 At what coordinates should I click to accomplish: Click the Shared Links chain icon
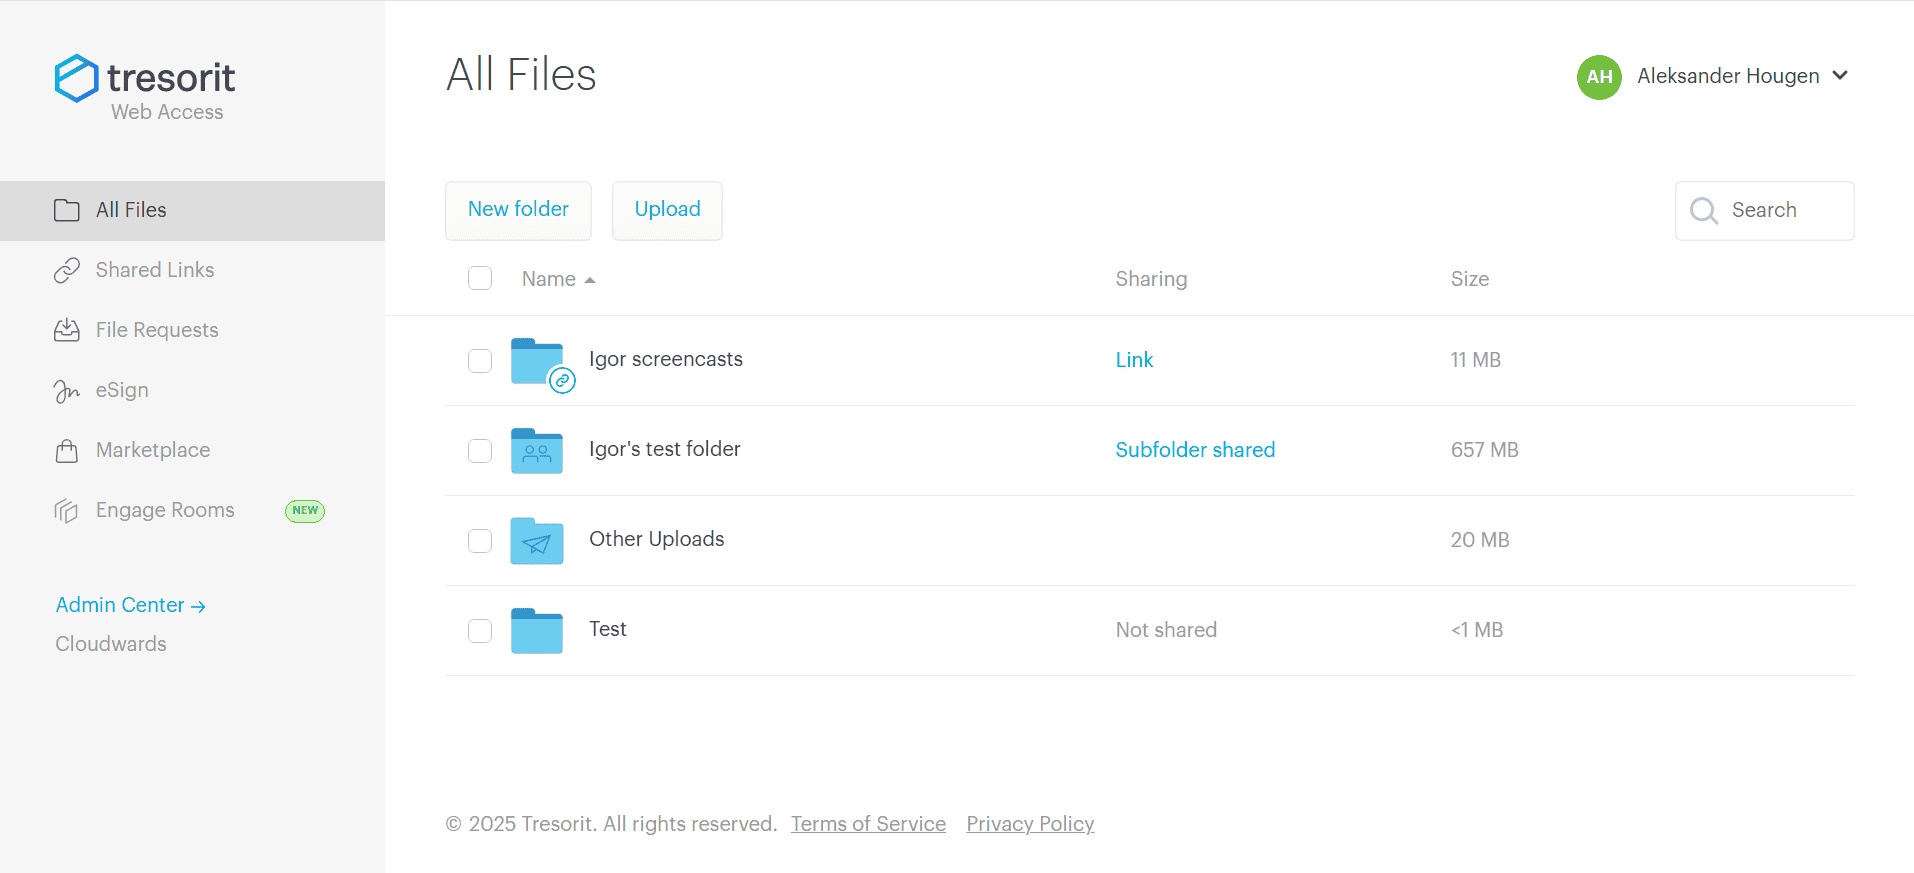pos(67,271)
